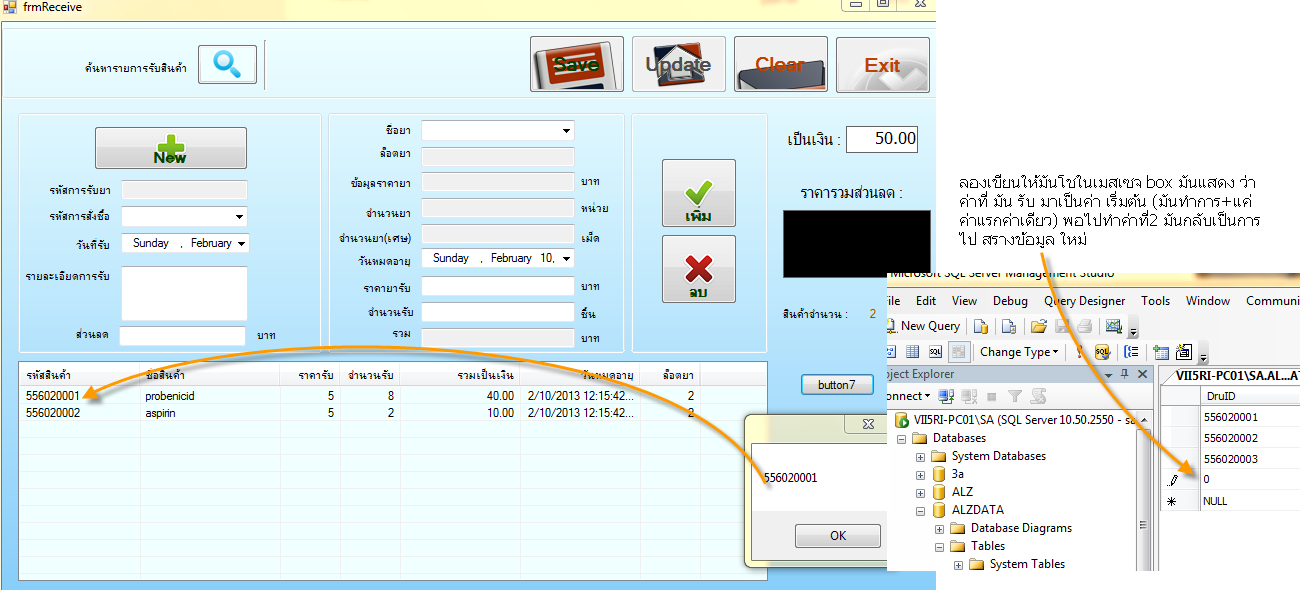Open the Change Type dropdown
This screenshot has width=1300, height=590.
(1018, 352)
